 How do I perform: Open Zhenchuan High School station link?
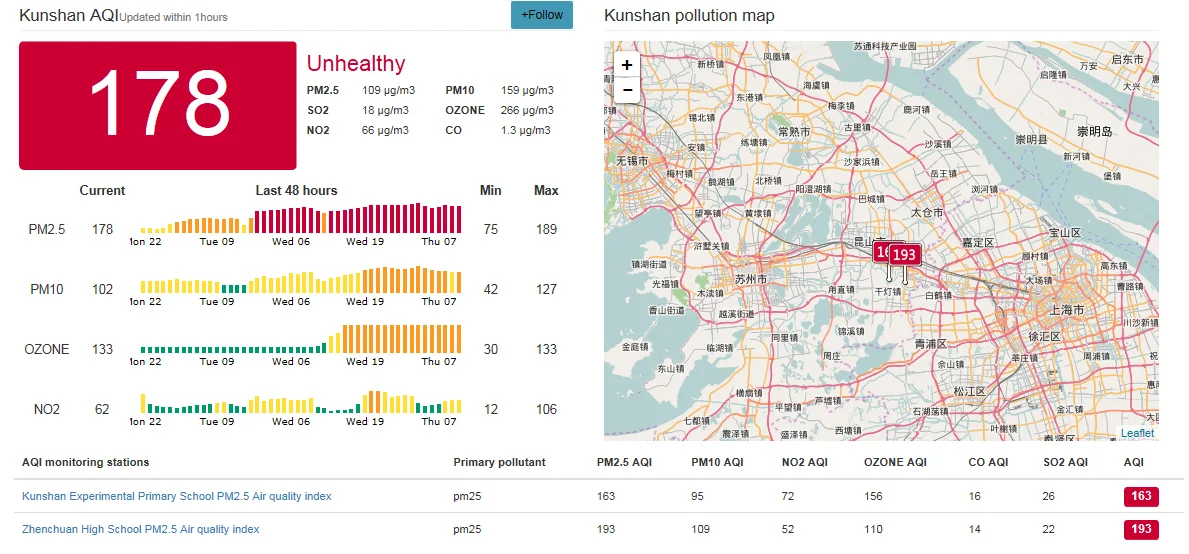click(140, 529)
